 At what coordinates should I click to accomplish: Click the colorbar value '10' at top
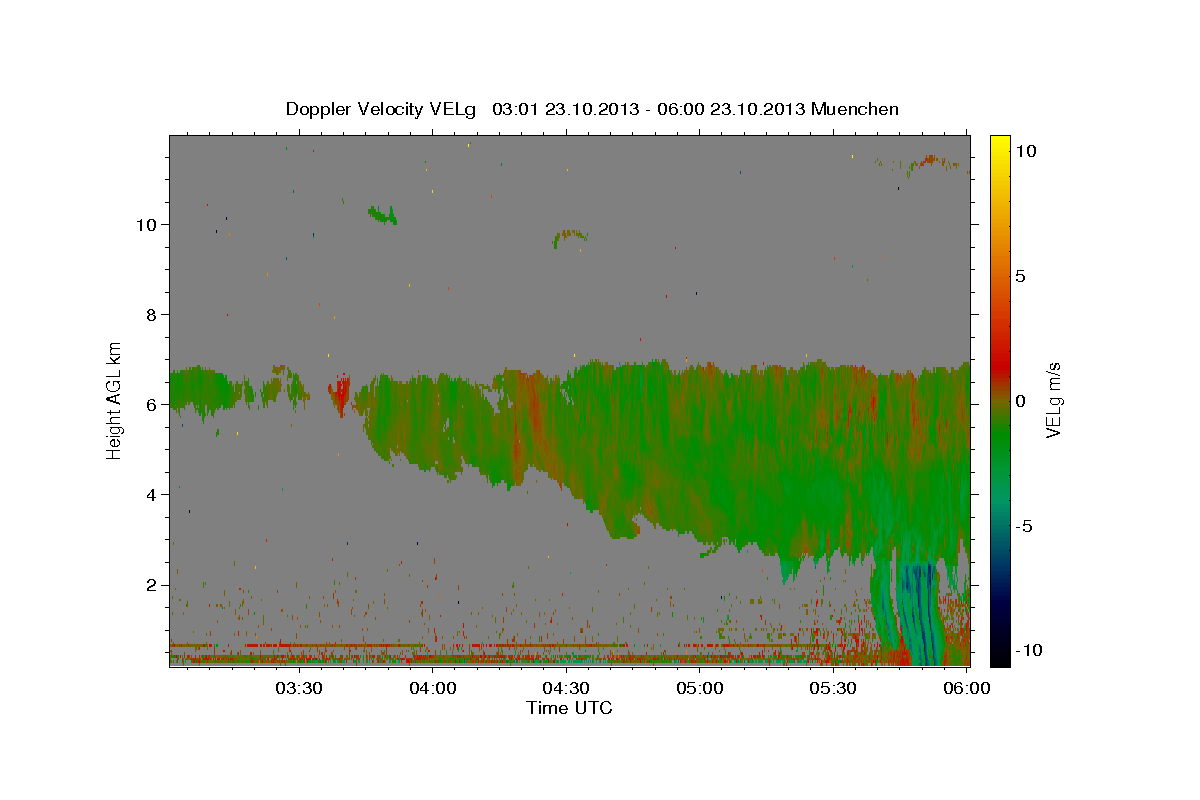(x=1025, y=150)
